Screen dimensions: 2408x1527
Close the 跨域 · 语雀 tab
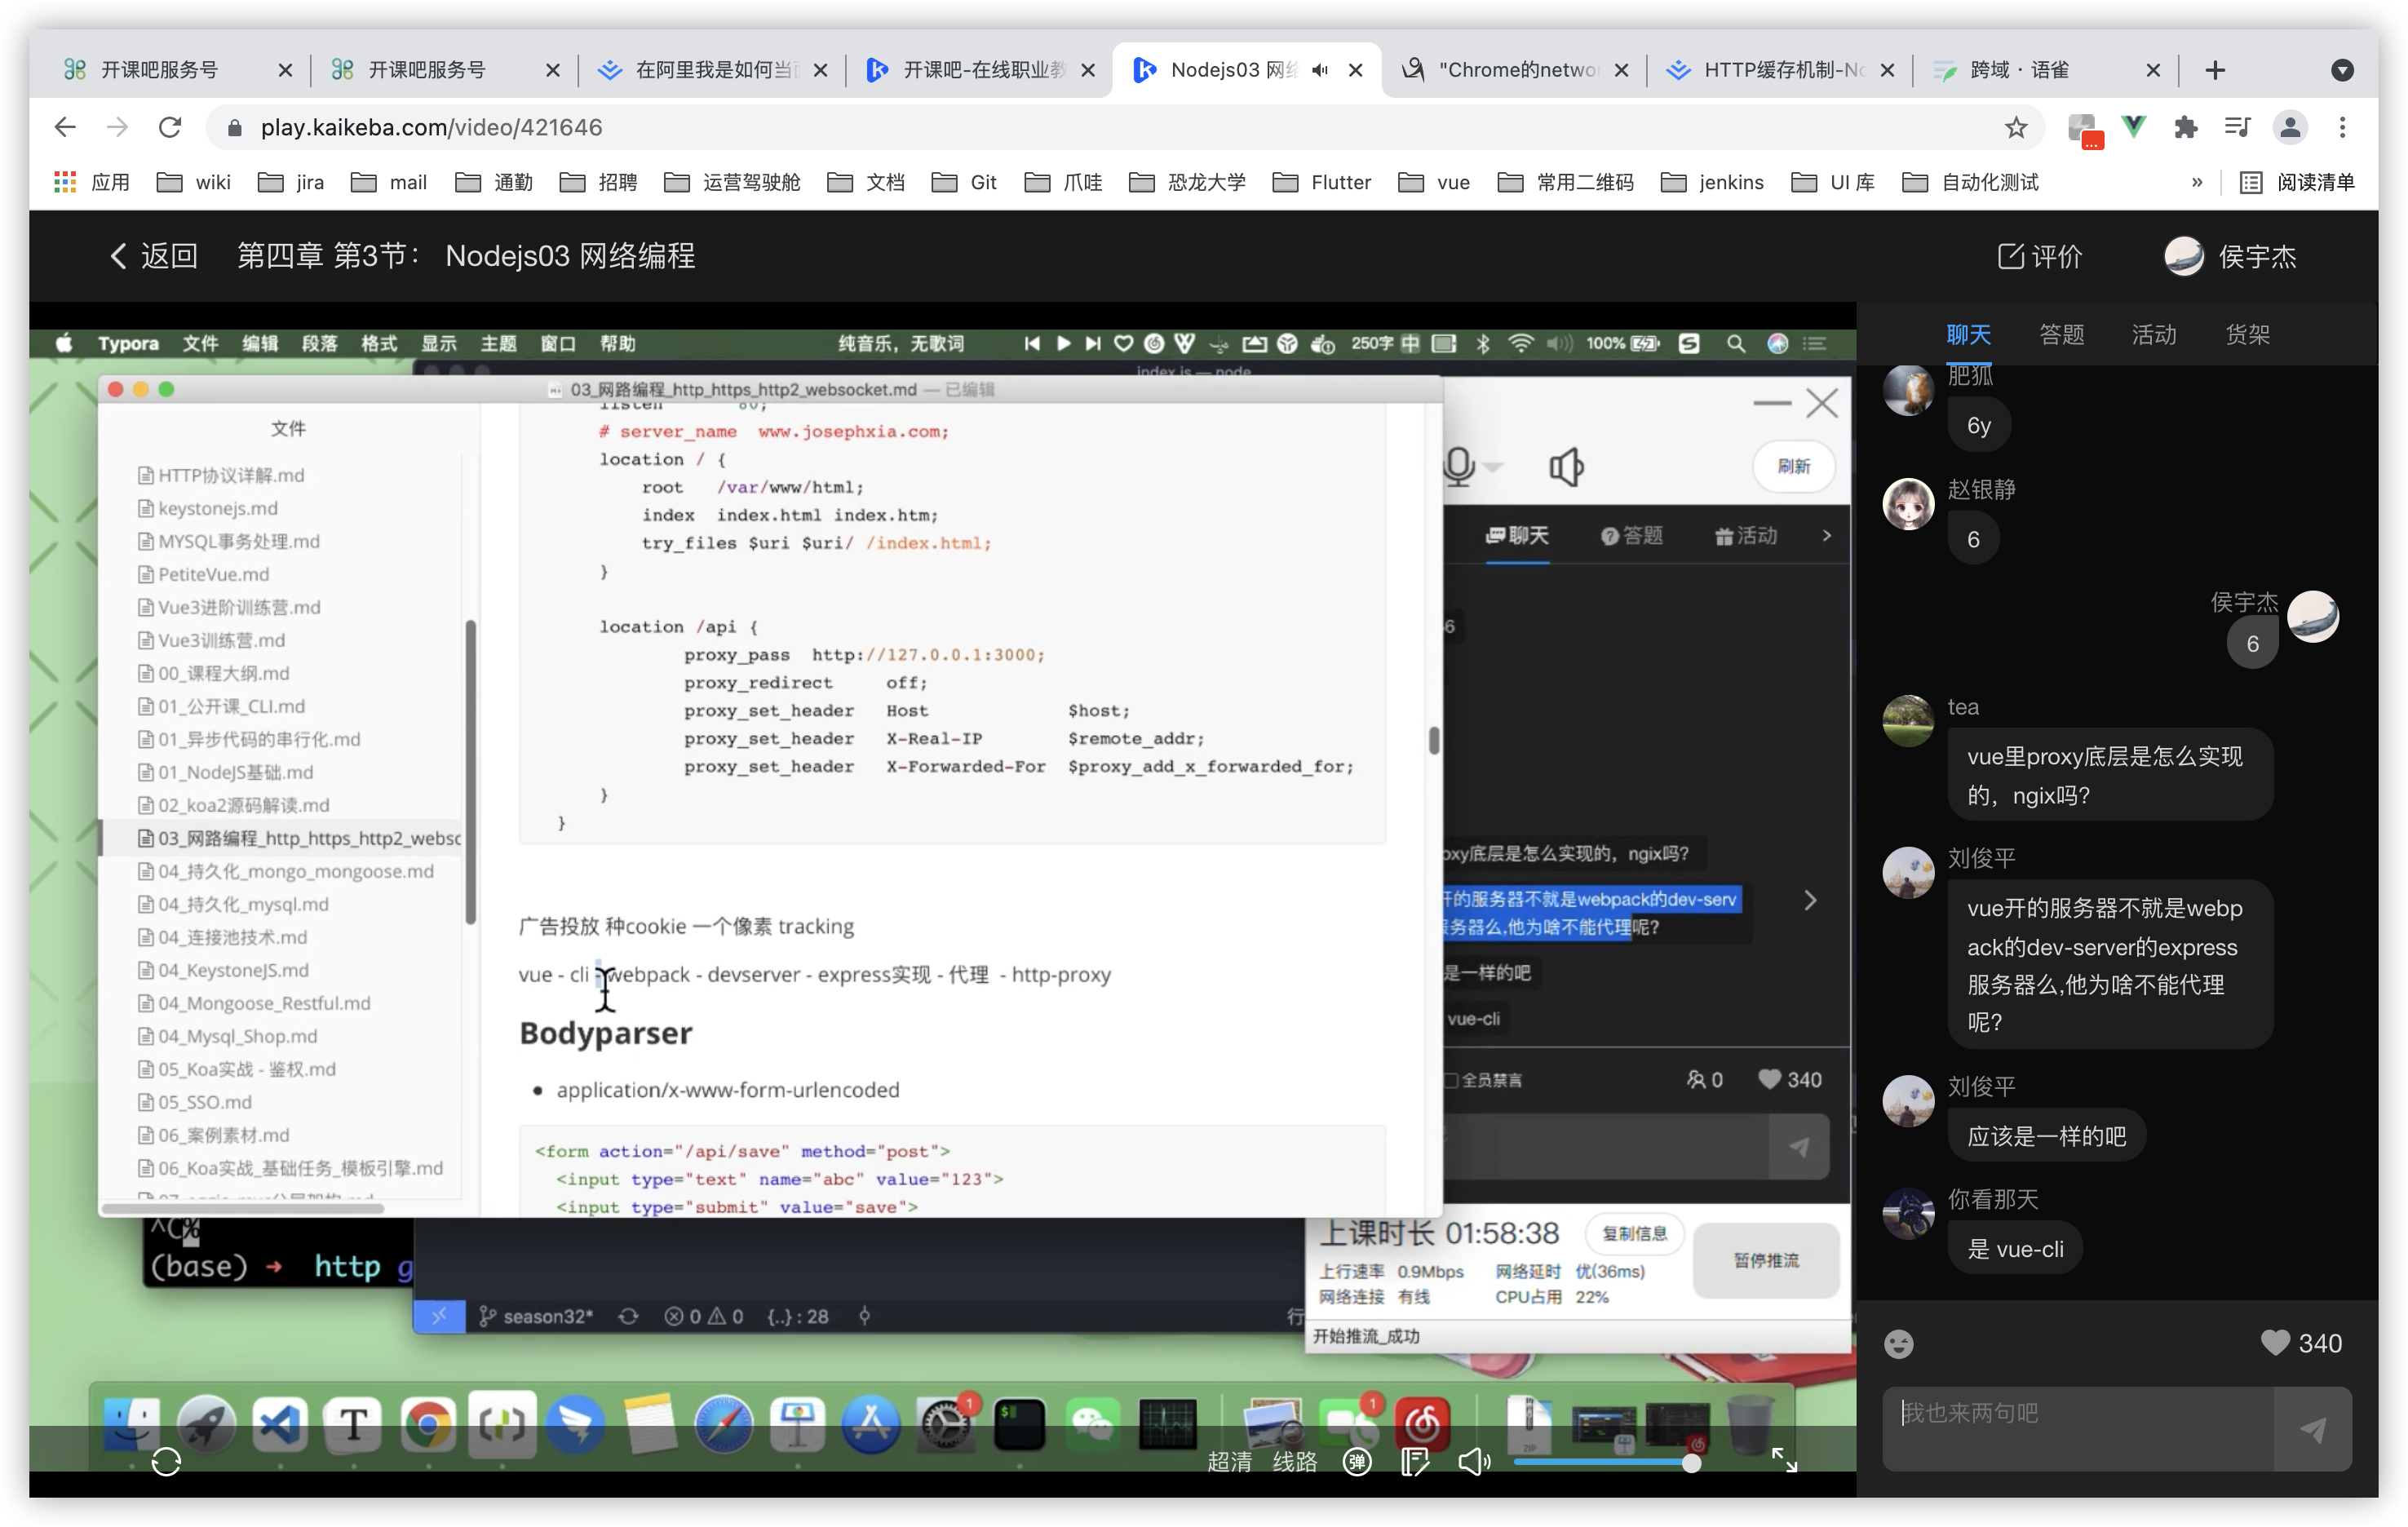tap(2153, 70)
